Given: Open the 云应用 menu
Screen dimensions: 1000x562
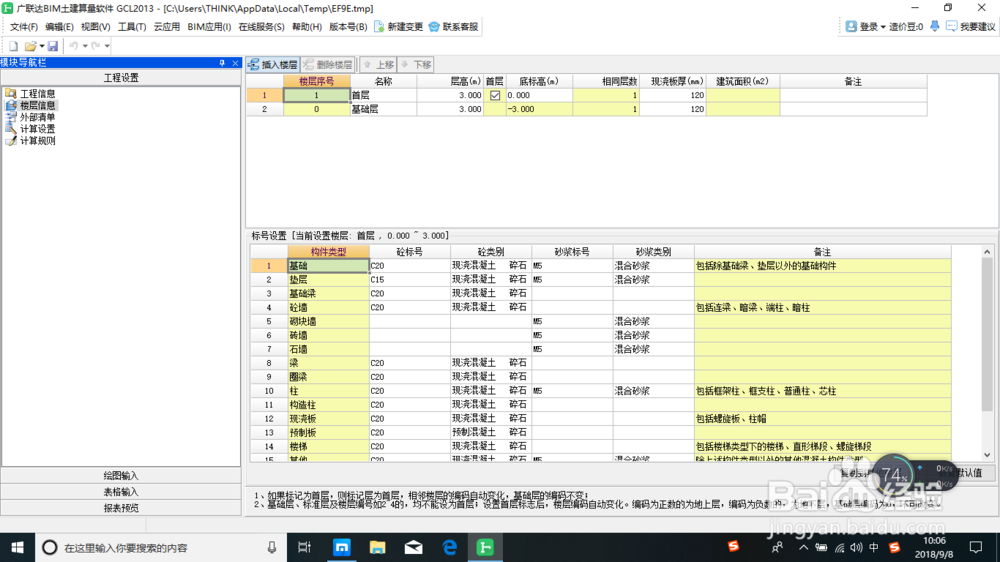Looking at the screenshot, I should pos(166,27).
